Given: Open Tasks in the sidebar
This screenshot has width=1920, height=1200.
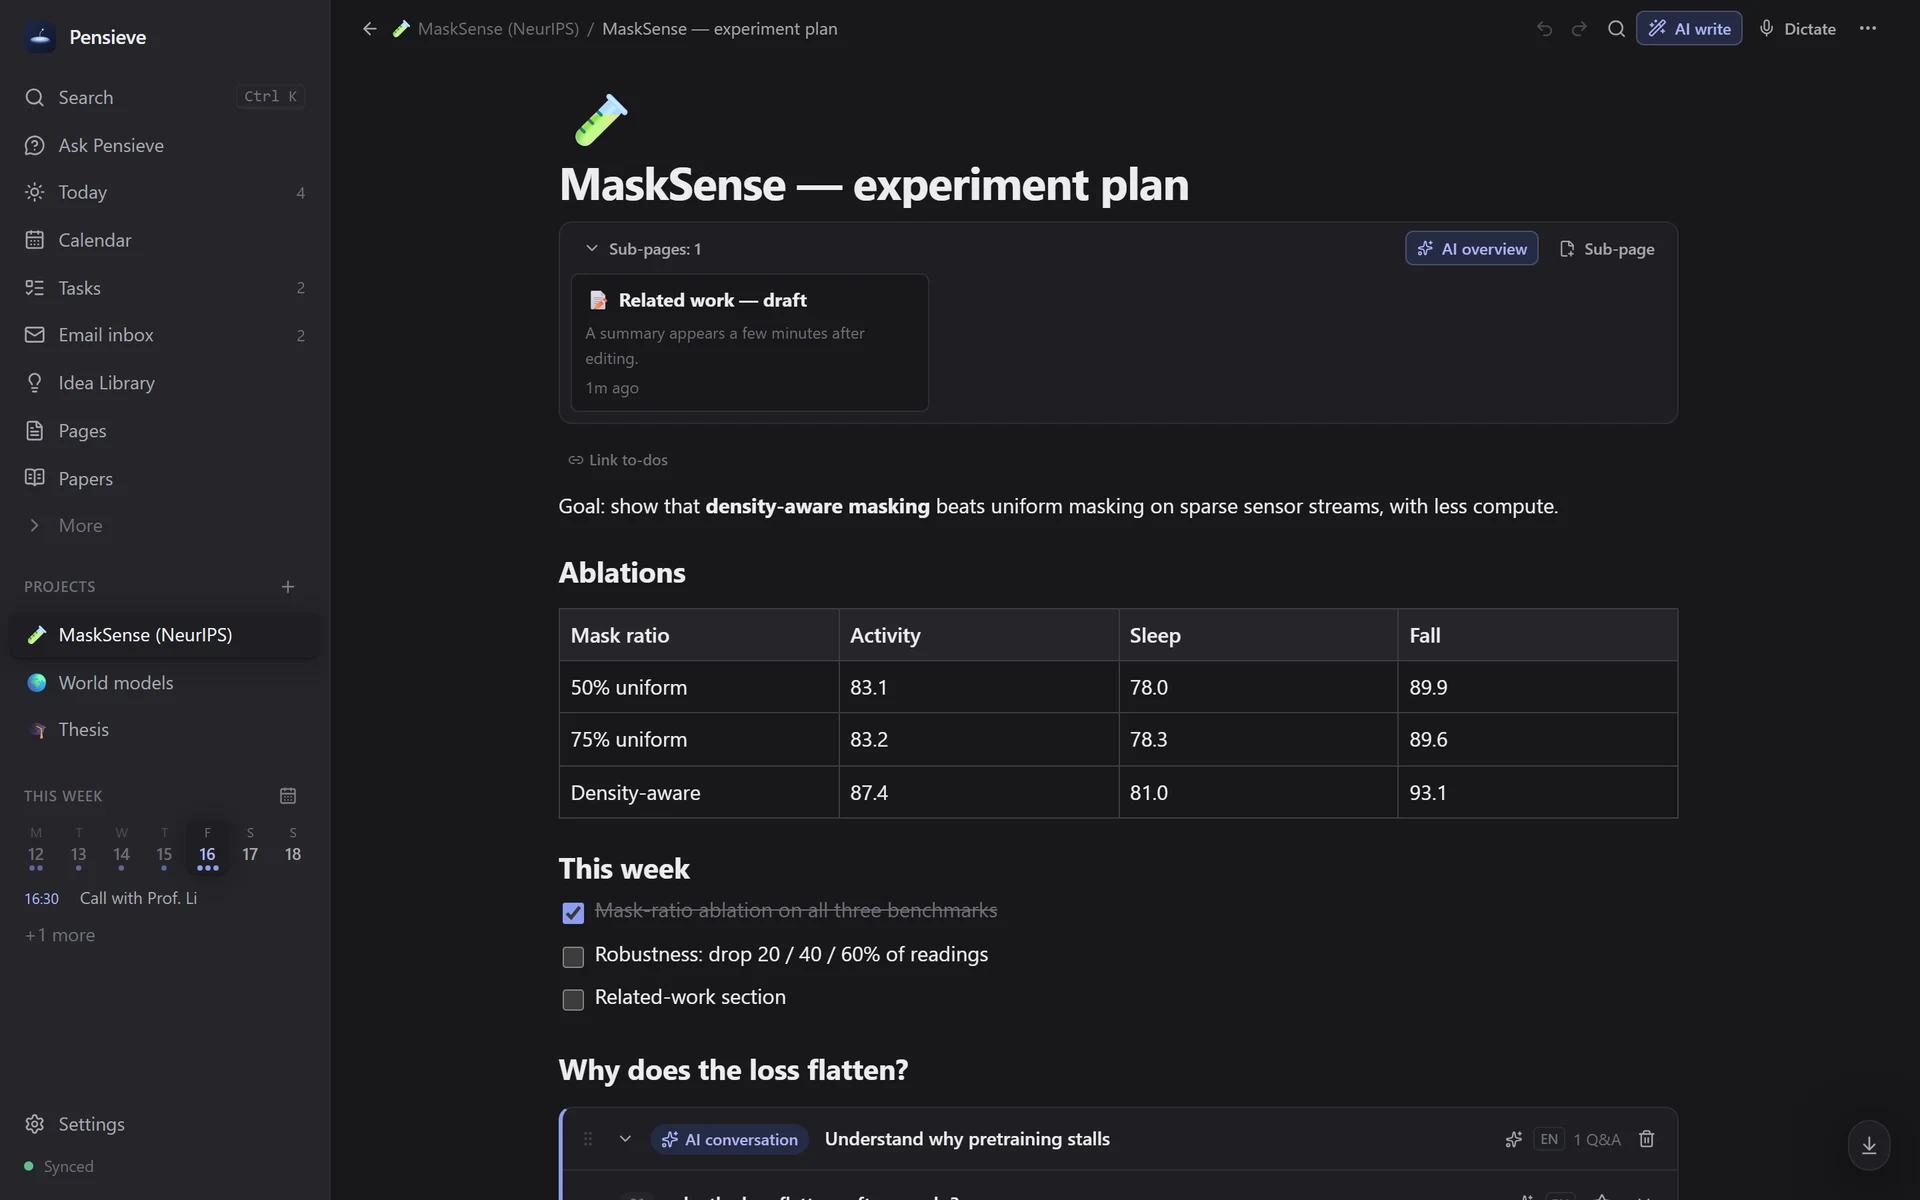Looking at the screenshot, I should tap(165, 288).
